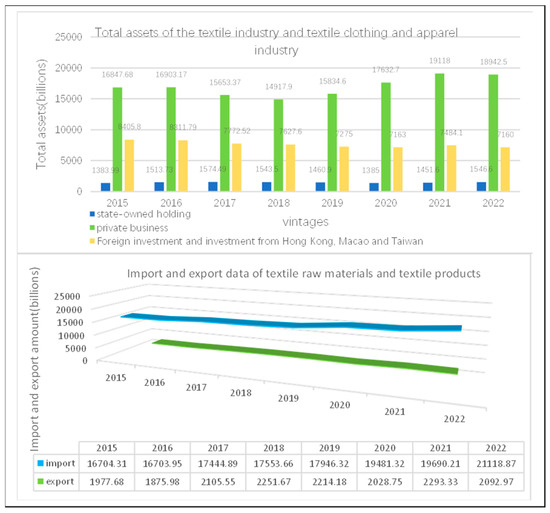Select the green export line in 3D chart
The image size is (550, 513).
coord(305,357)
